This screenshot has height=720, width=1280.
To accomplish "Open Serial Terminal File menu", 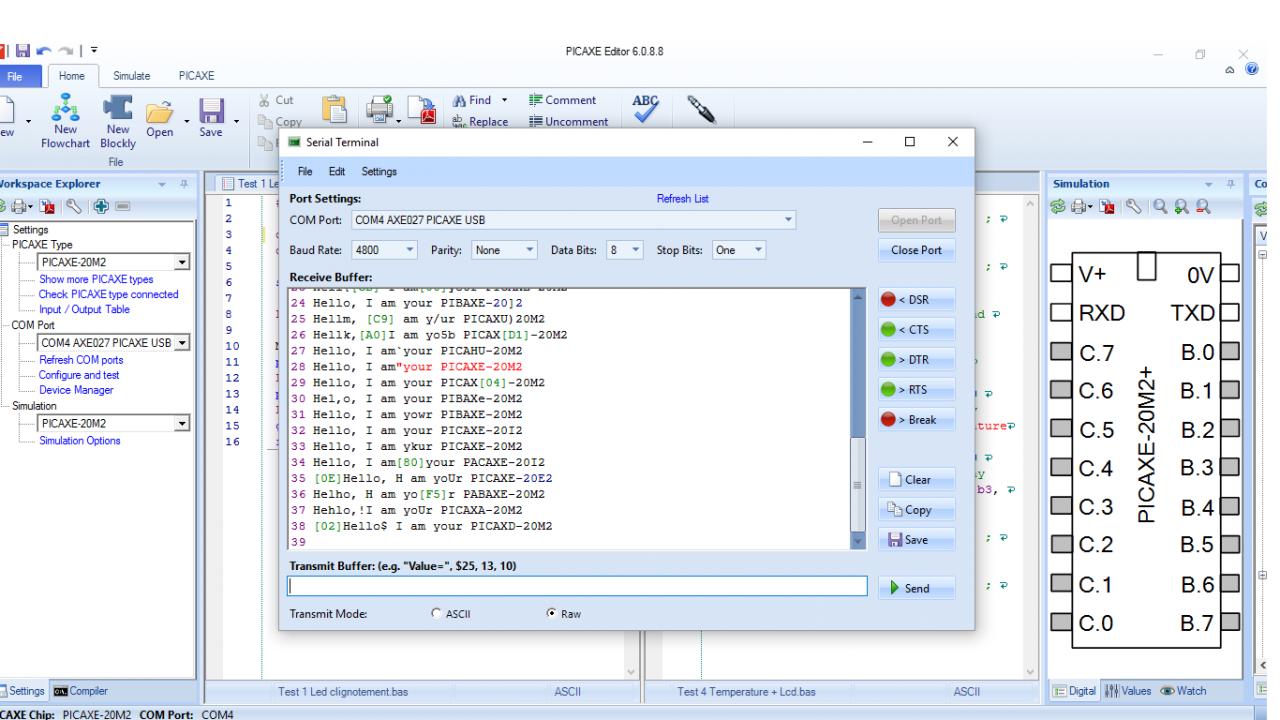I will [x=306, y=171].
